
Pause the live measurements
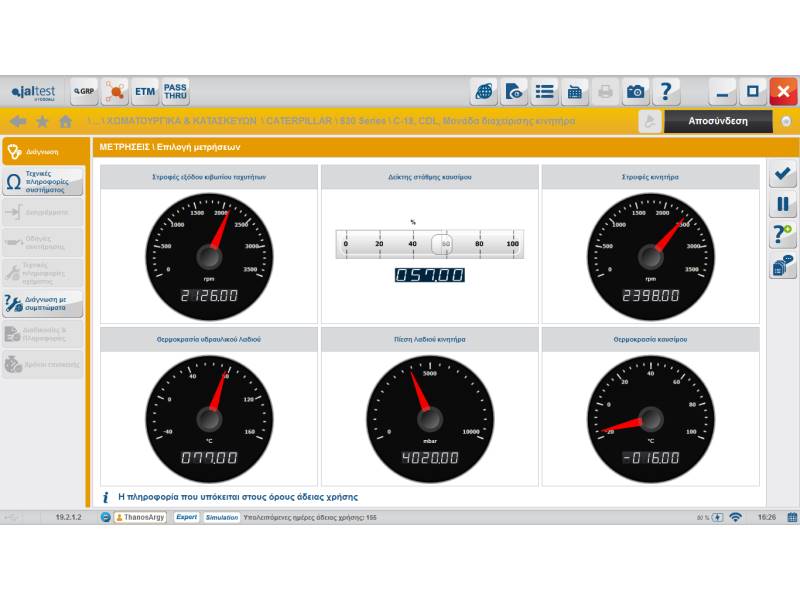(782, 204)
